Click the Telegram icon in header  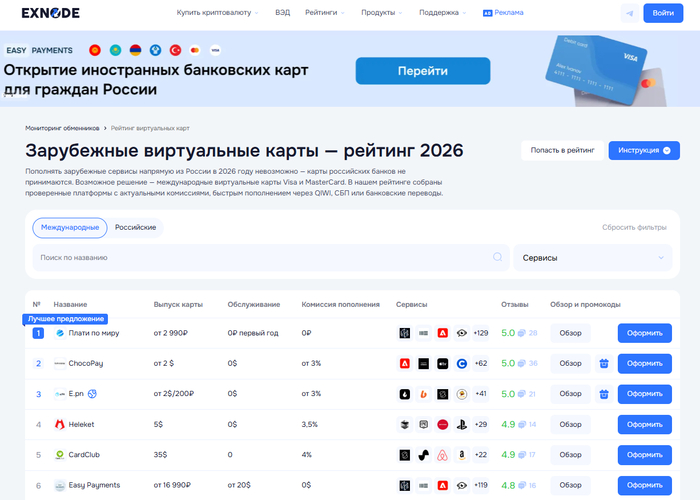tap(629, 13)
